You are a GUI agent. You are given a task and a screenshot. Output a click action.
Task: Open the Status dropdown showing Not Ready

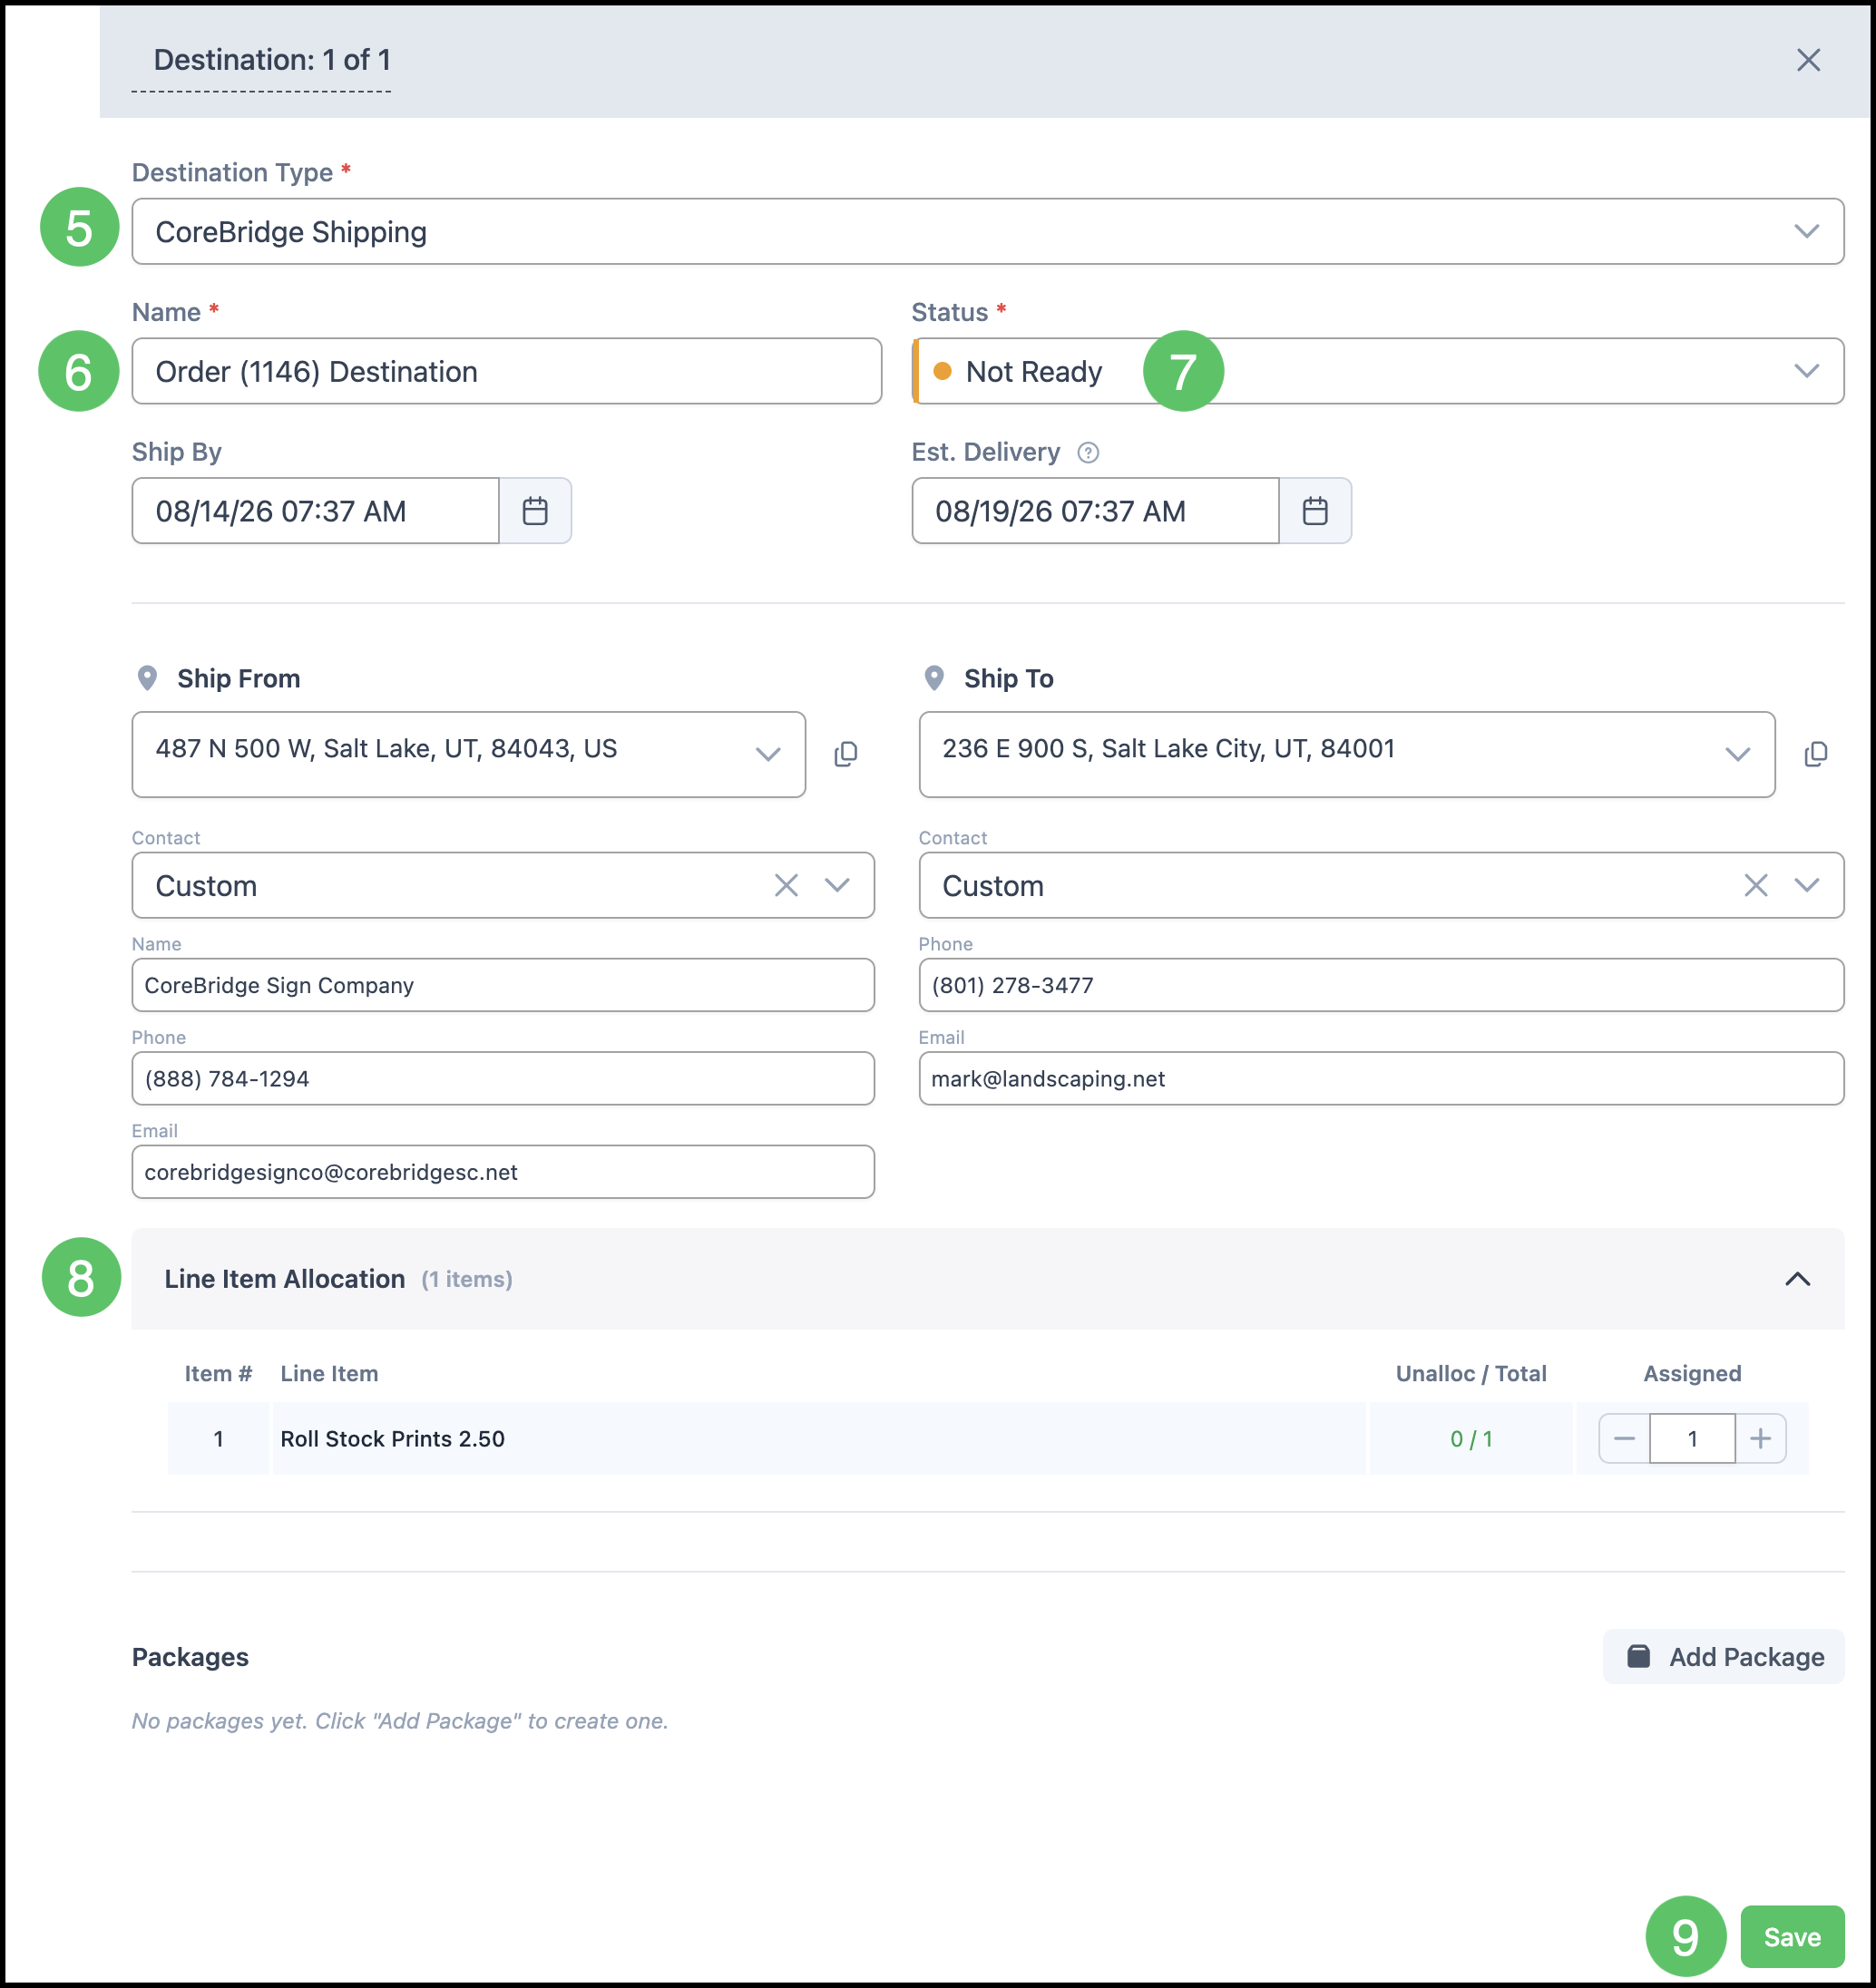[1378, 371]
